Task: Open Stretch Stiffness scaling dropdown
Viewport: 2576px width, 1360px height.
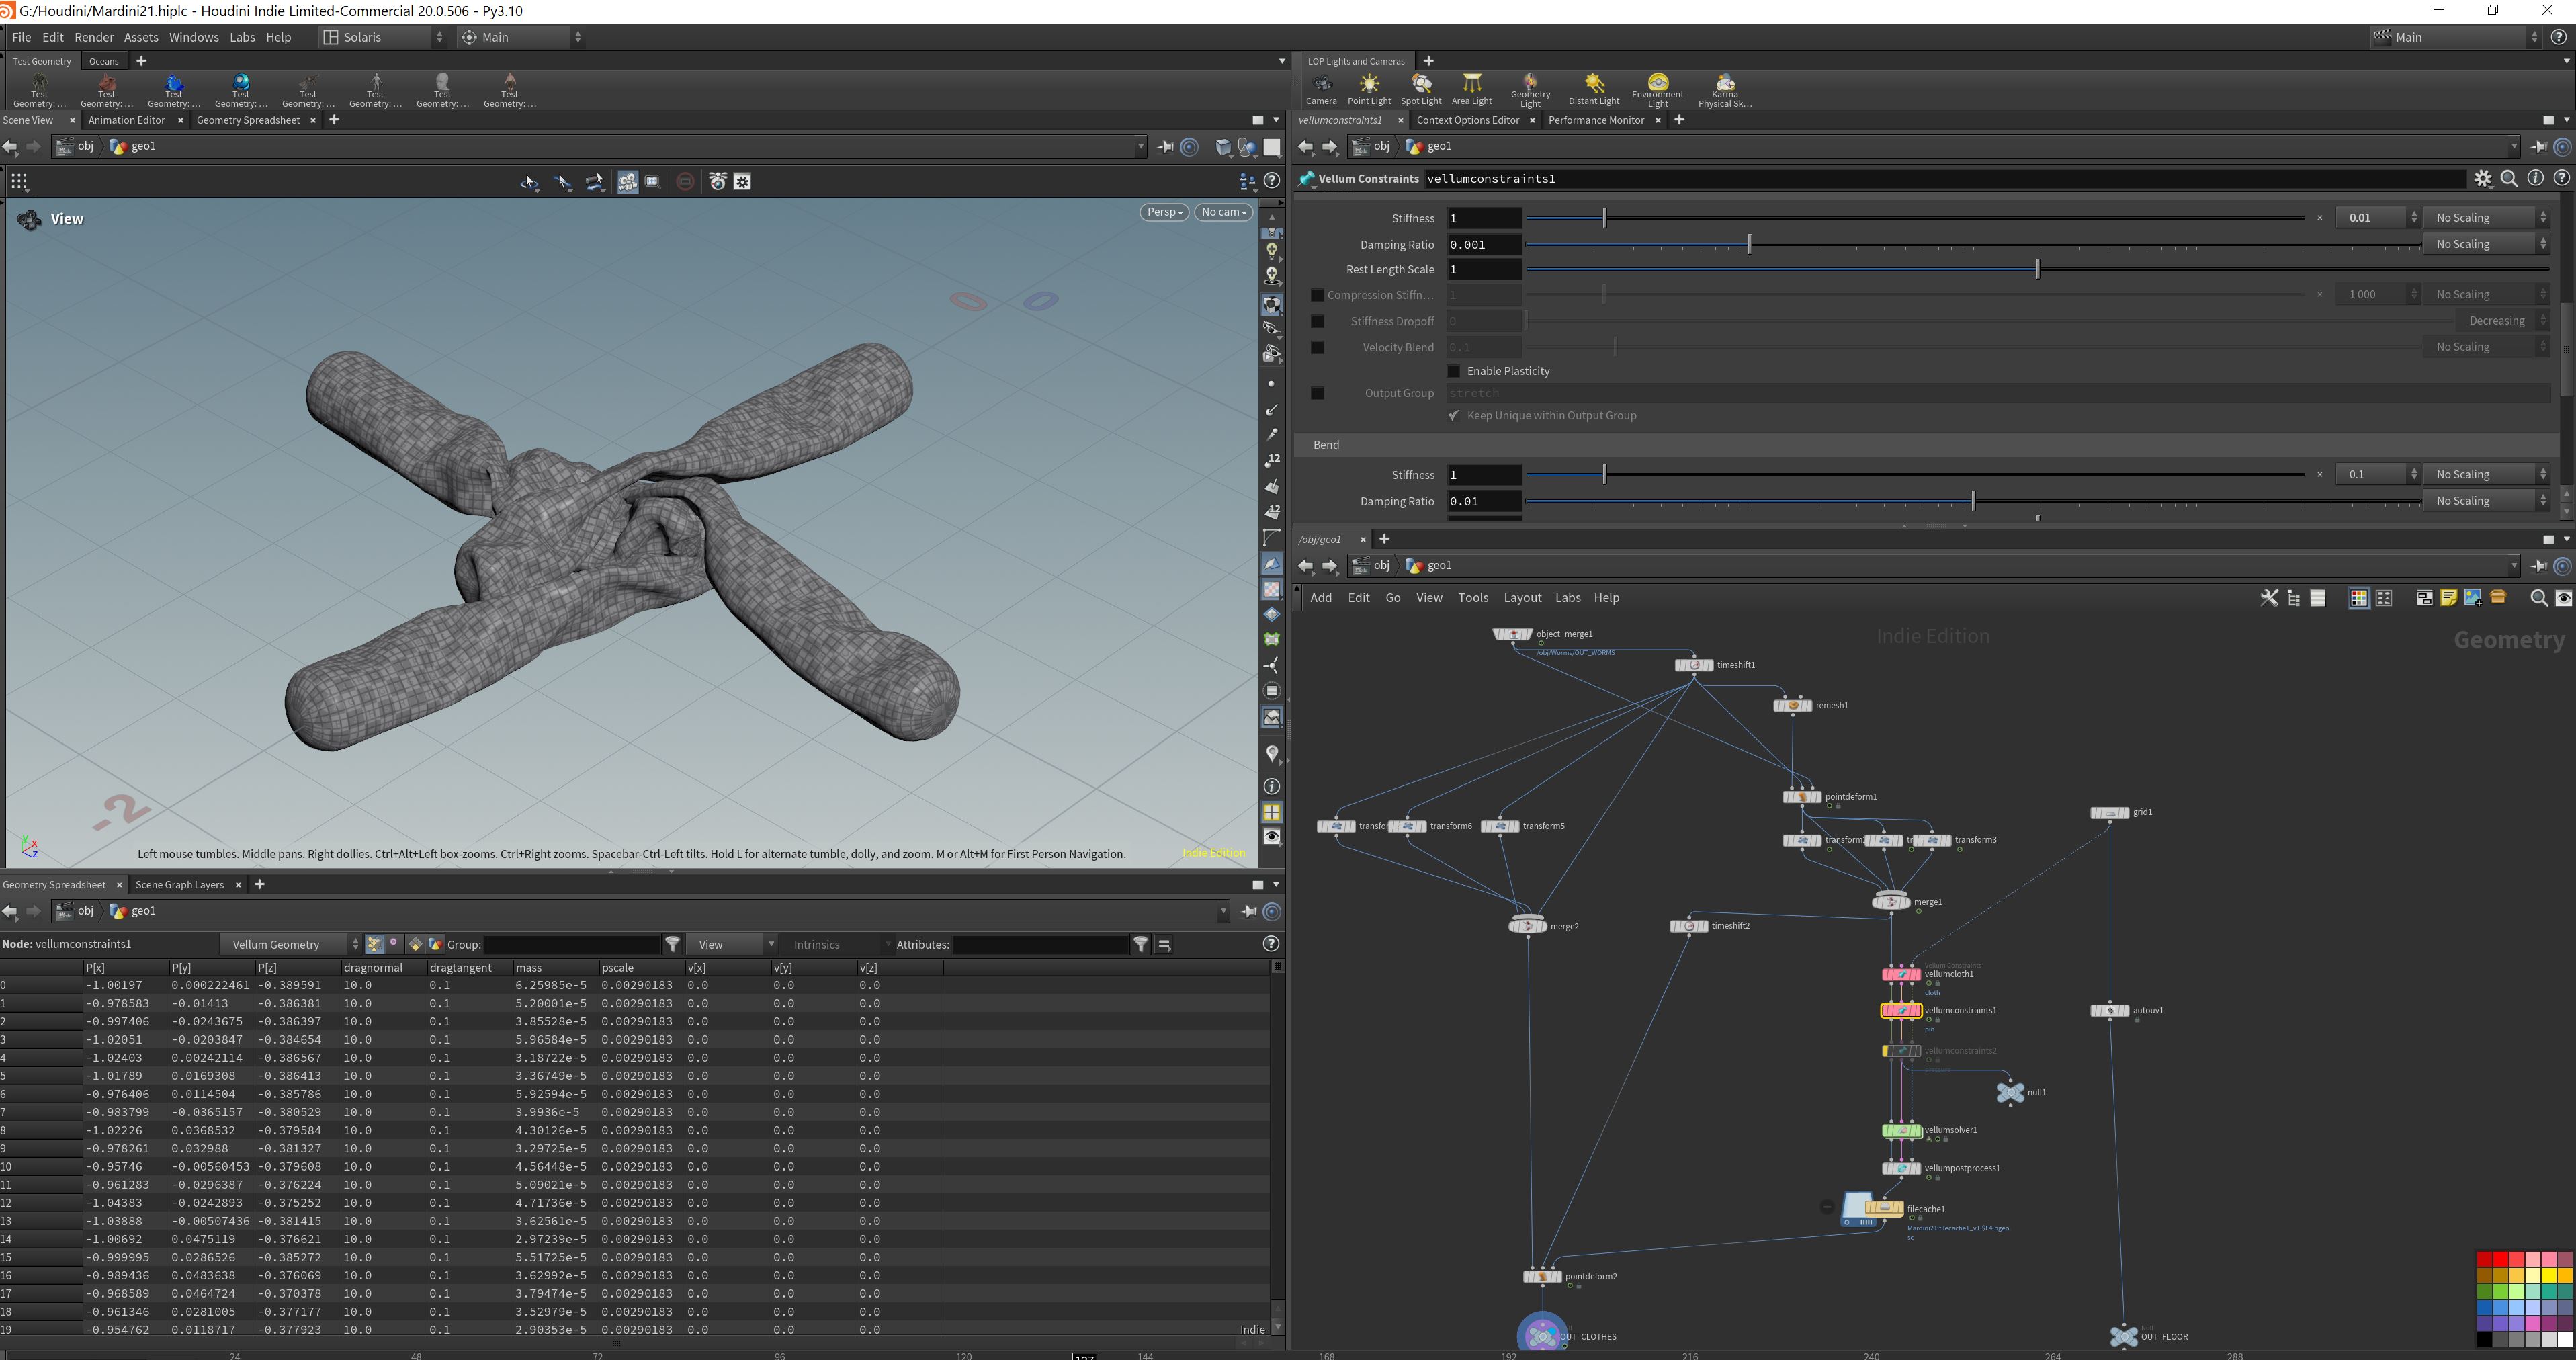Action: pos(2487,218)
